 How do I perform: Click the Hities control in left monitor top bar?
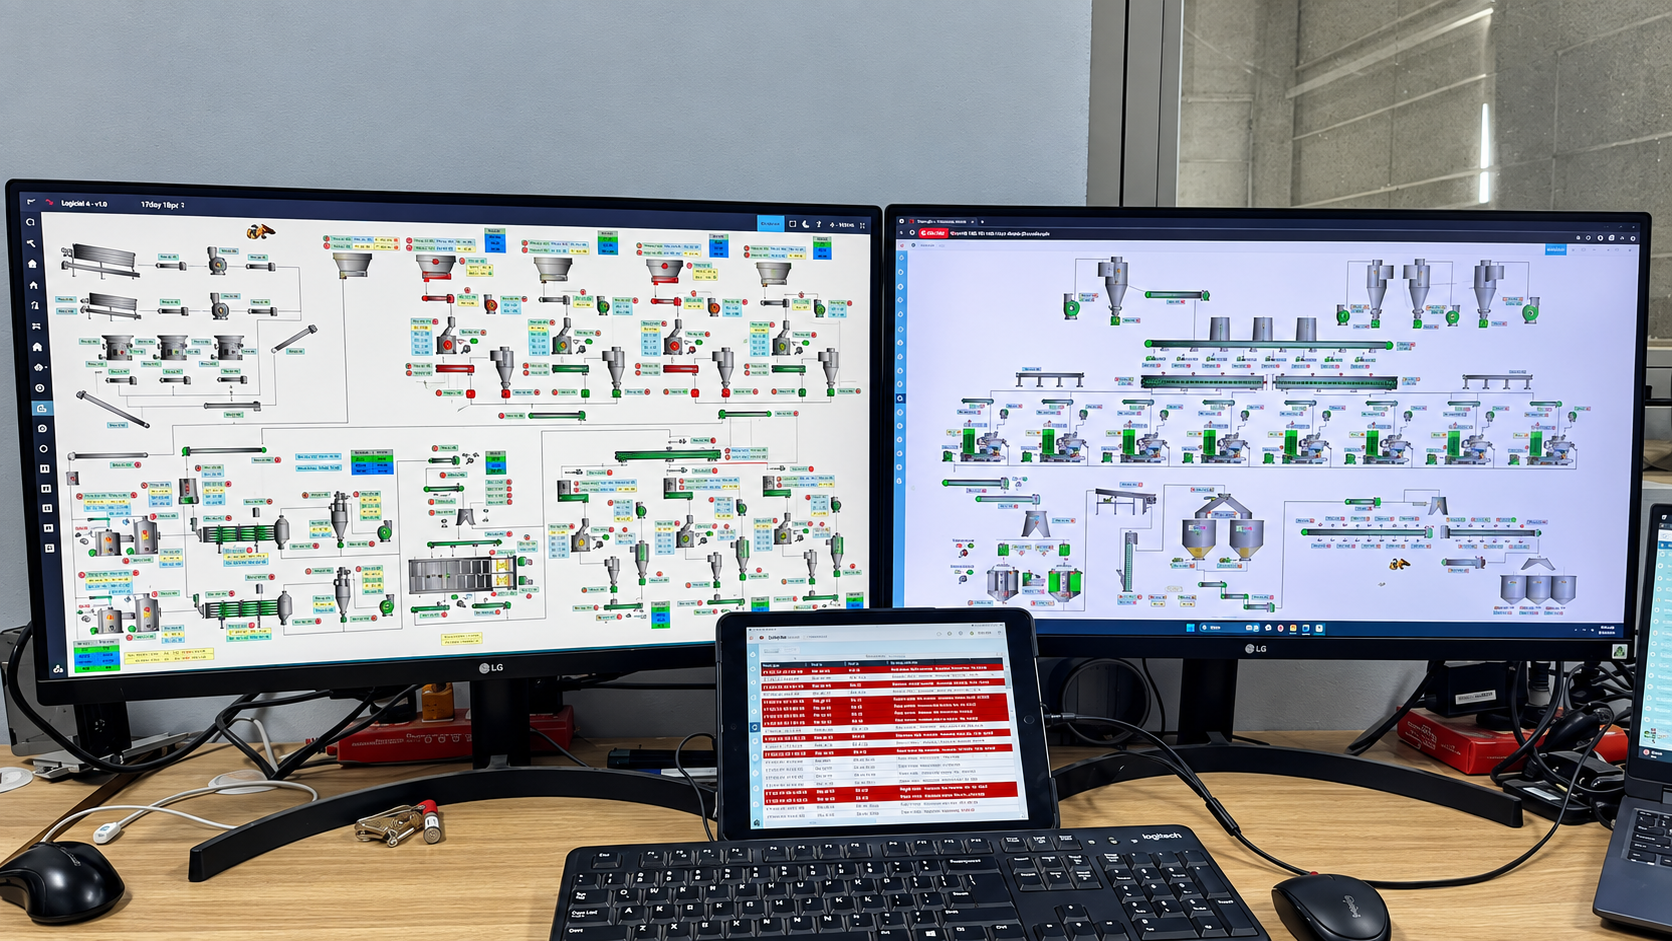(x=844, y=226)
